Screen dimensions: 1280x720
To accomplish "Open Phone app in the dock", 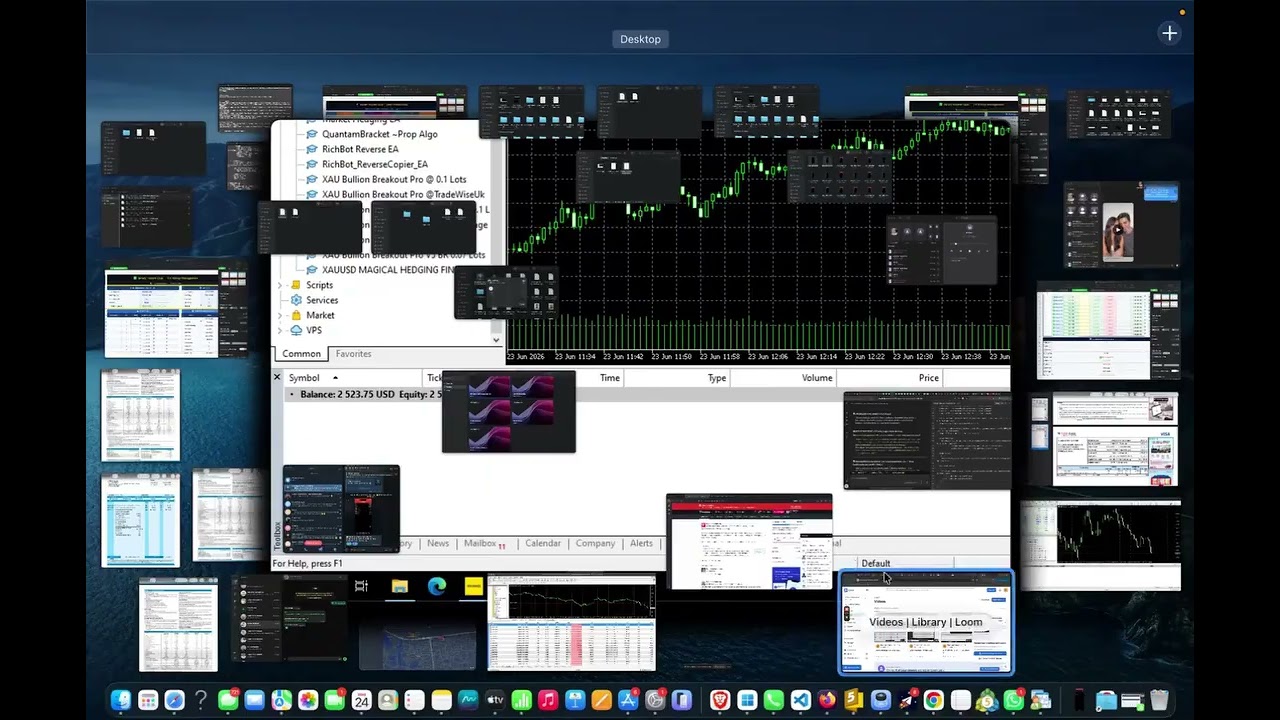I will 773,701.
